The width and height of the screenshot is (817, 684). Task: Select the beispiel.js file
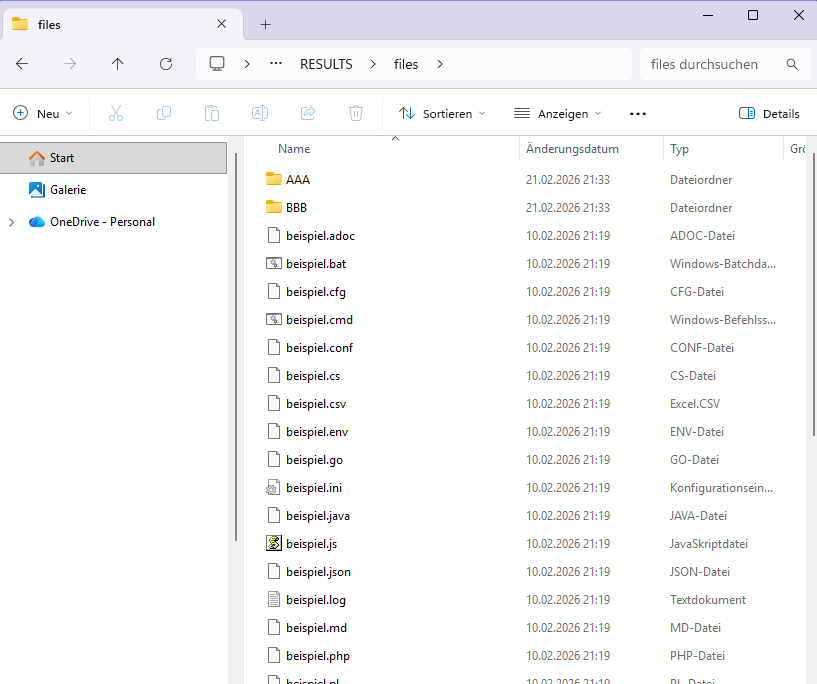311,544
